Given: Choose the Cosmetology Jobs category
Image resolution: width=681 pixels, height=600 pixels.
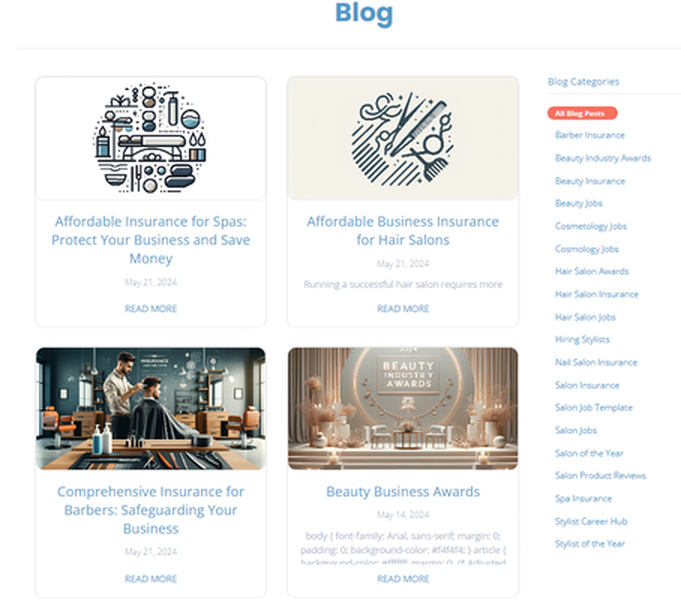Looking at the screenshot, I should (x=590, y=226).
